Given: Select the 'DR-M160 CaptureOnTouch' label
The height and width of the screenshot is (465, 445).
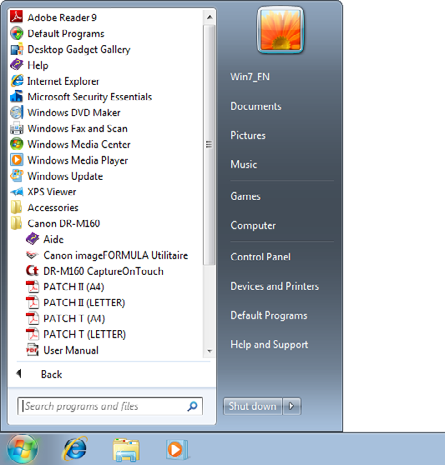Looking at the screenshot, I should tap(103, 271).
